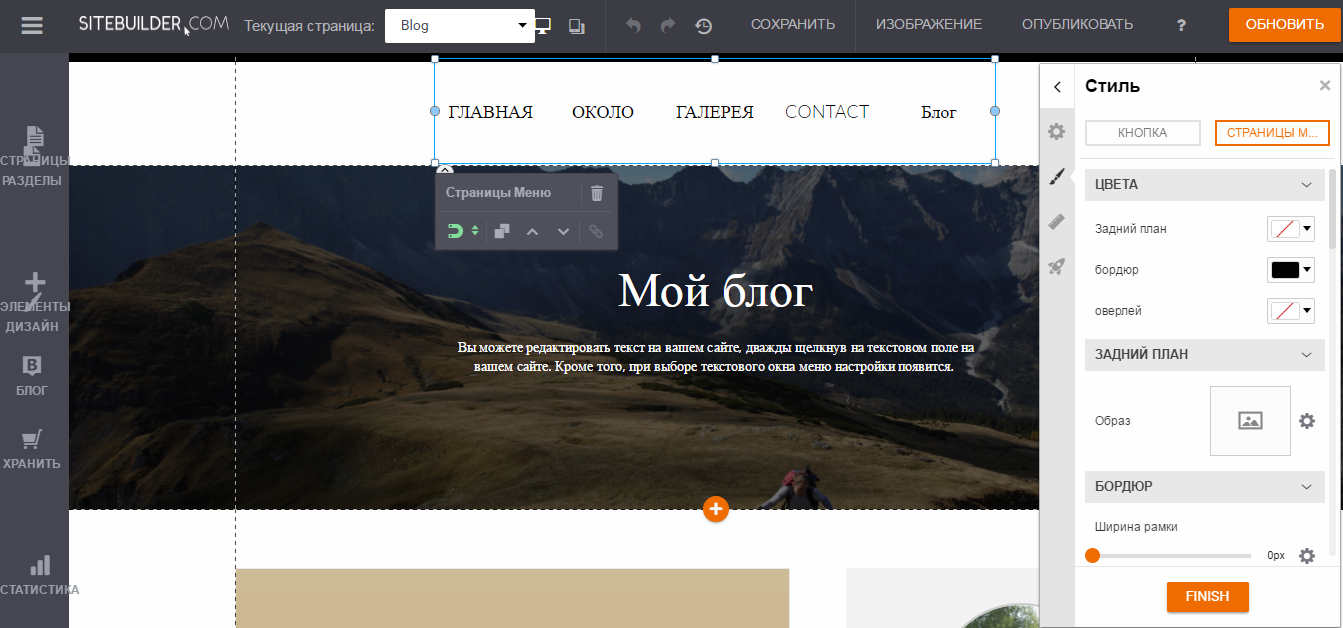Click the orange ОБНОВИТЬ button
This screenshot has width=1343, height=628.
[x=1285, y=25]
